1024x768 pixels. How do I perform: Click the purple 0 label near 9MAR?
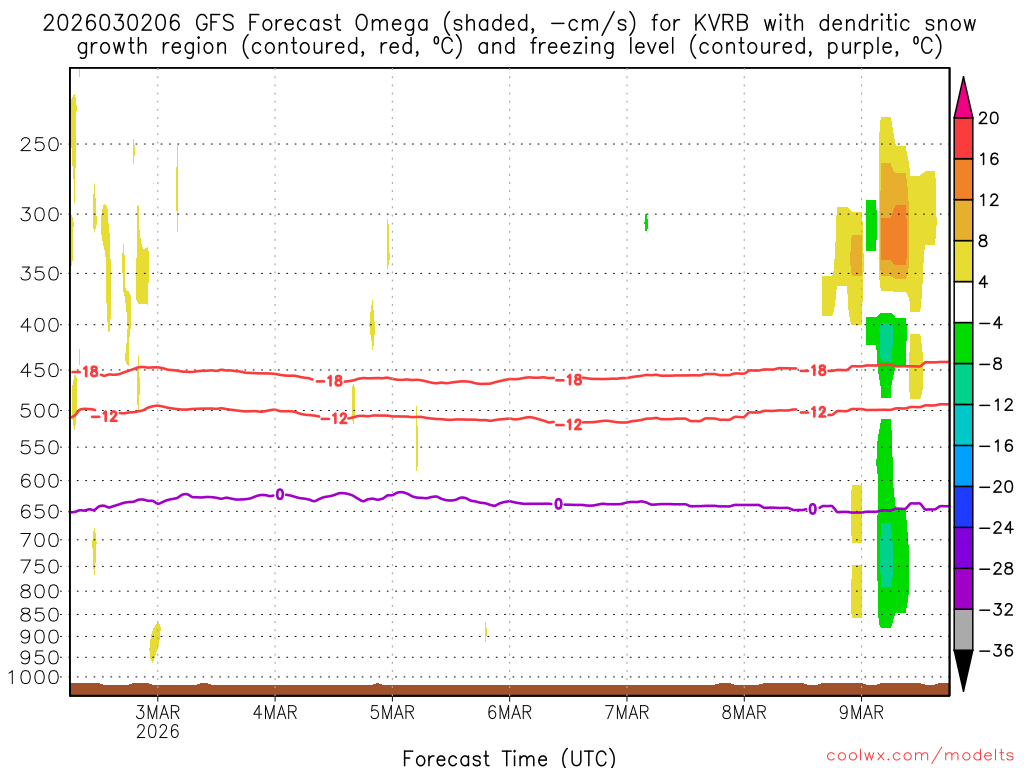(812, 509)
